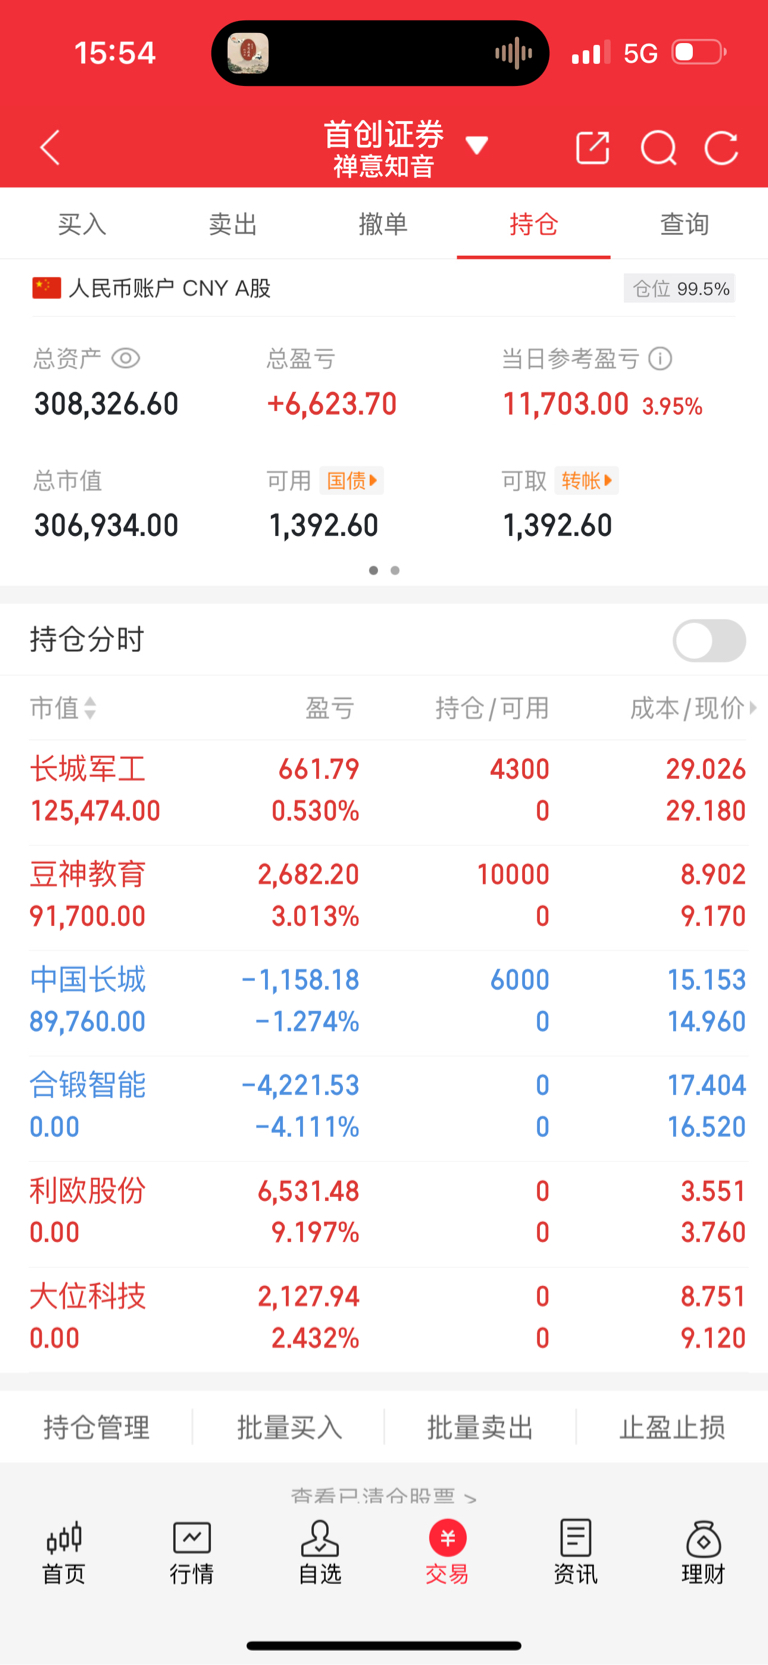Switch to the 卖出 tab
The width and height of the screenshot is (768, 1665).
click(x=233, y=224)
